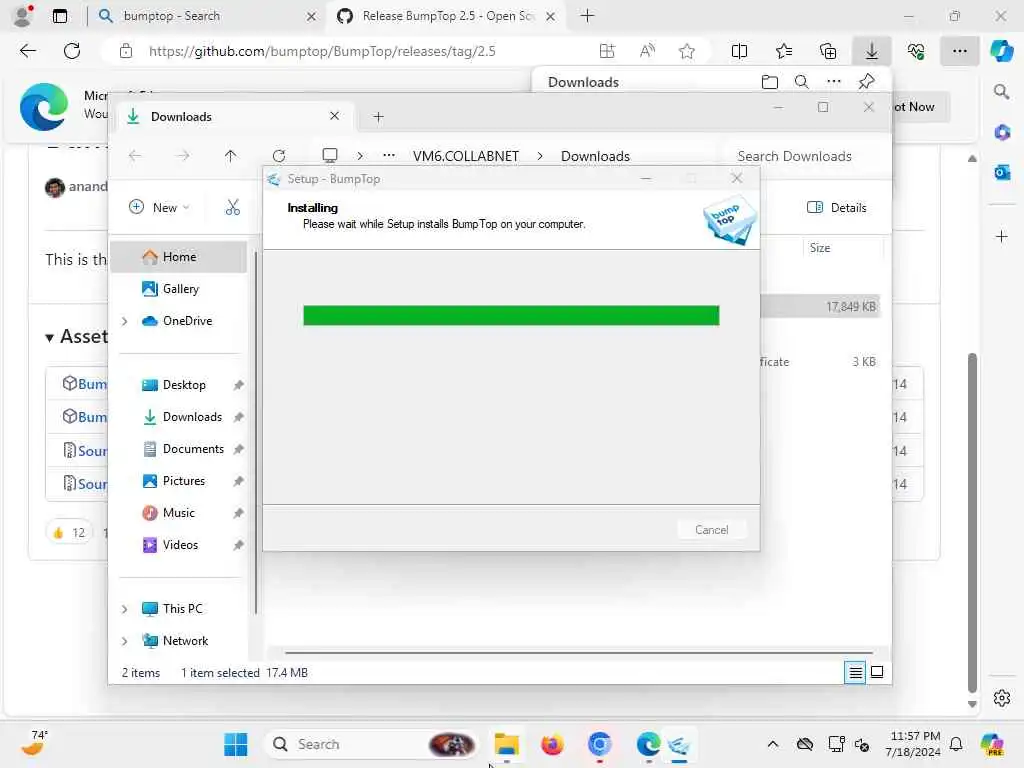This screenshot has height=768, width=1024.
Task: Go back in Edge browser
Action: (27, 51)
